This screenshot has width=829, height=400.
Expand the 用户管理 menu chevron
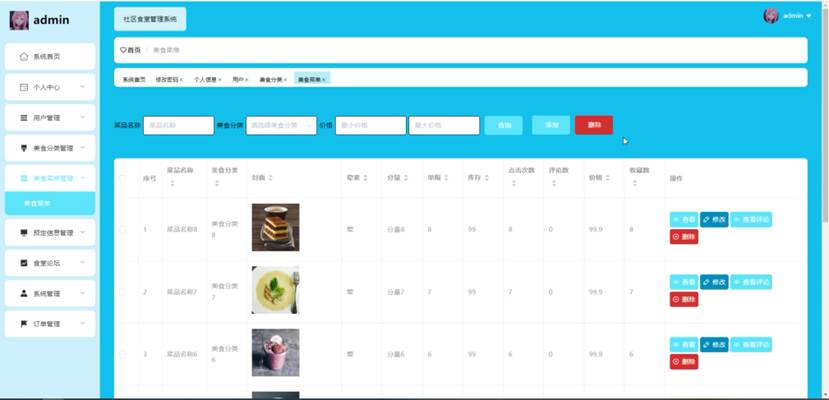click(x=82, y=117)
